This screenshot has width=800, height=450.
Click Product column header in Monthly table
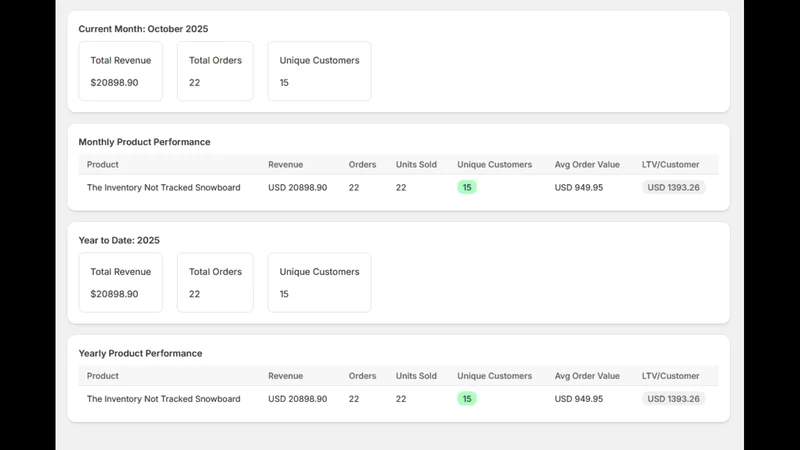pyautogui.click(x=103, y=164)
